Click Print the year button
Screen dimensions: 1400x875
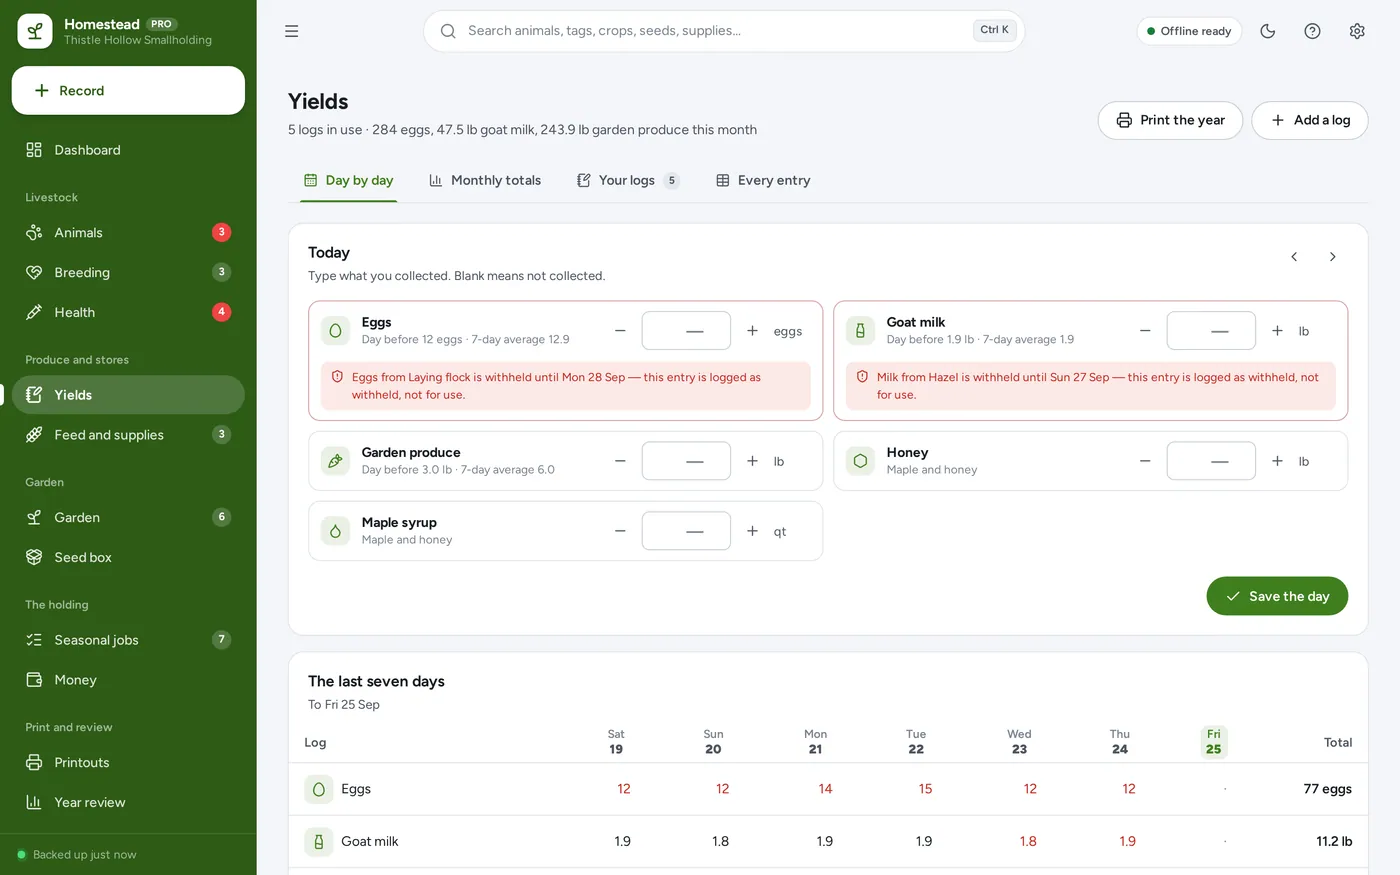(1170, 120)
